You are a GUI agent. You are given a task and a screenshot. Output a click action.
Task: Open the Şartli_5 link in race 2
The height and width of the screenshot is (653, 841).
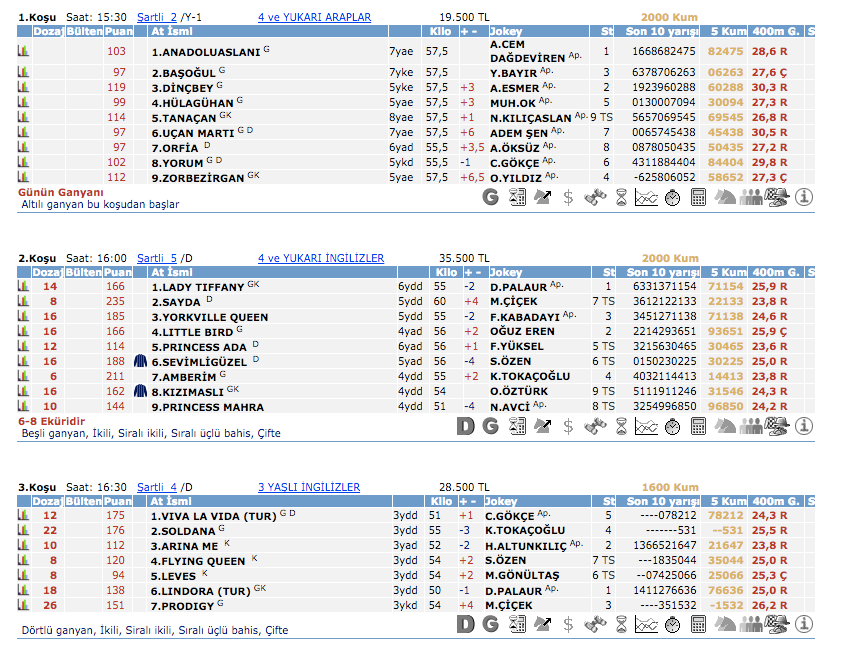tap(157, 258)
